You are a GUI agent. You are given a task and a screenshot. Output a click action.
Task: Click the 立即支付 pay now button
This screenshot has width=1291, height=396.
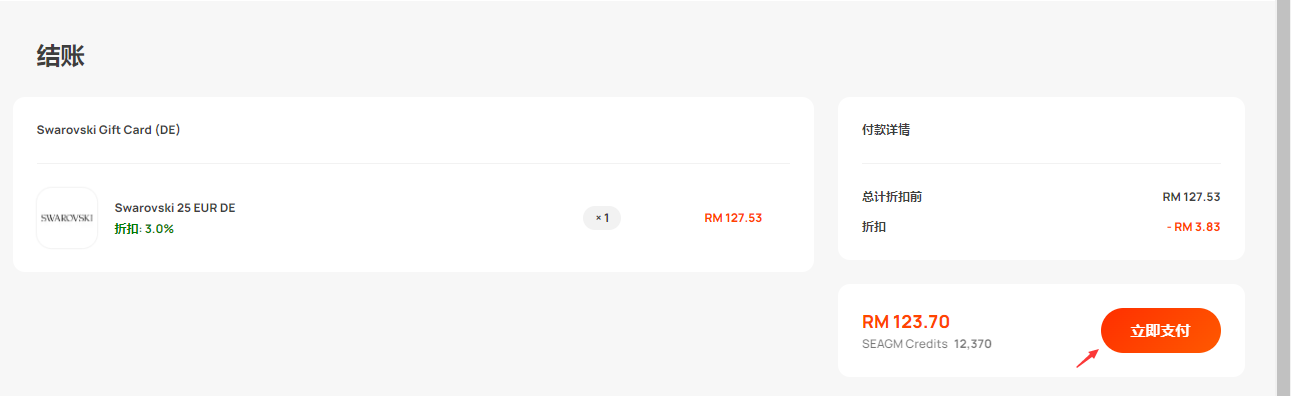click(1160, 331)
